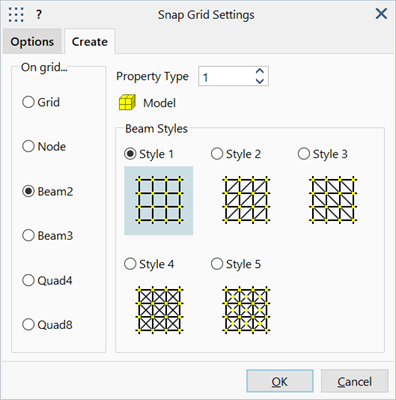Switch to the Options tab
Viewport: 396px width, 400px height.
pyautogui.click(x=32, y=42)
